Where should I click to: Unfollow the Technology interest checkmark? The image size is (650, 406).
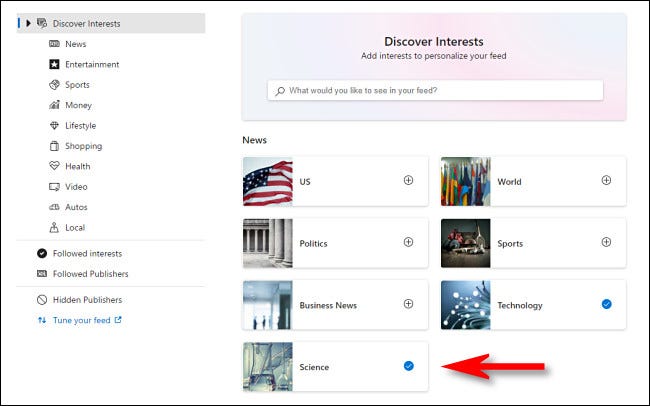click(x=606, y=304)
